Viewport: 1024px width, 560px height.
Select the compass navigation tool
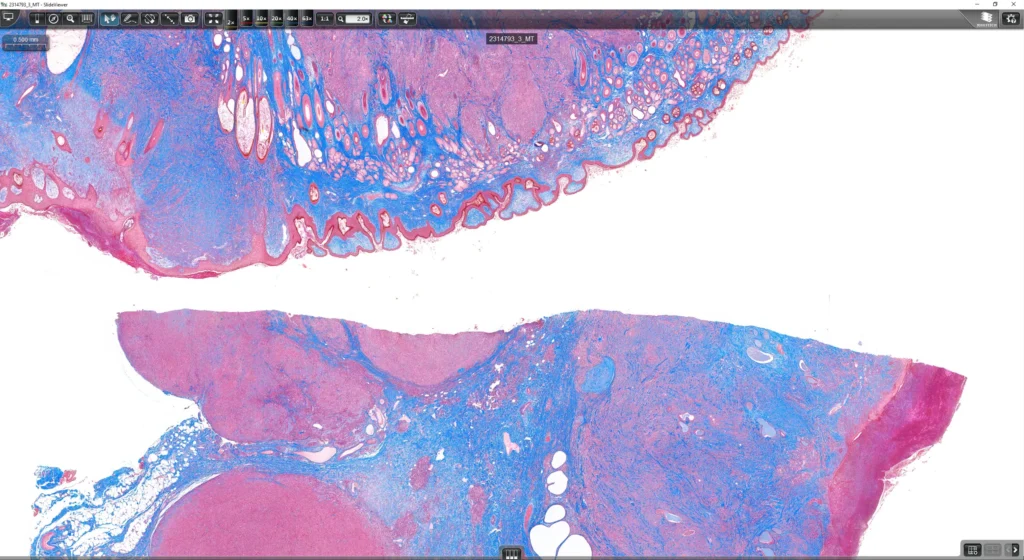(54, 19)
